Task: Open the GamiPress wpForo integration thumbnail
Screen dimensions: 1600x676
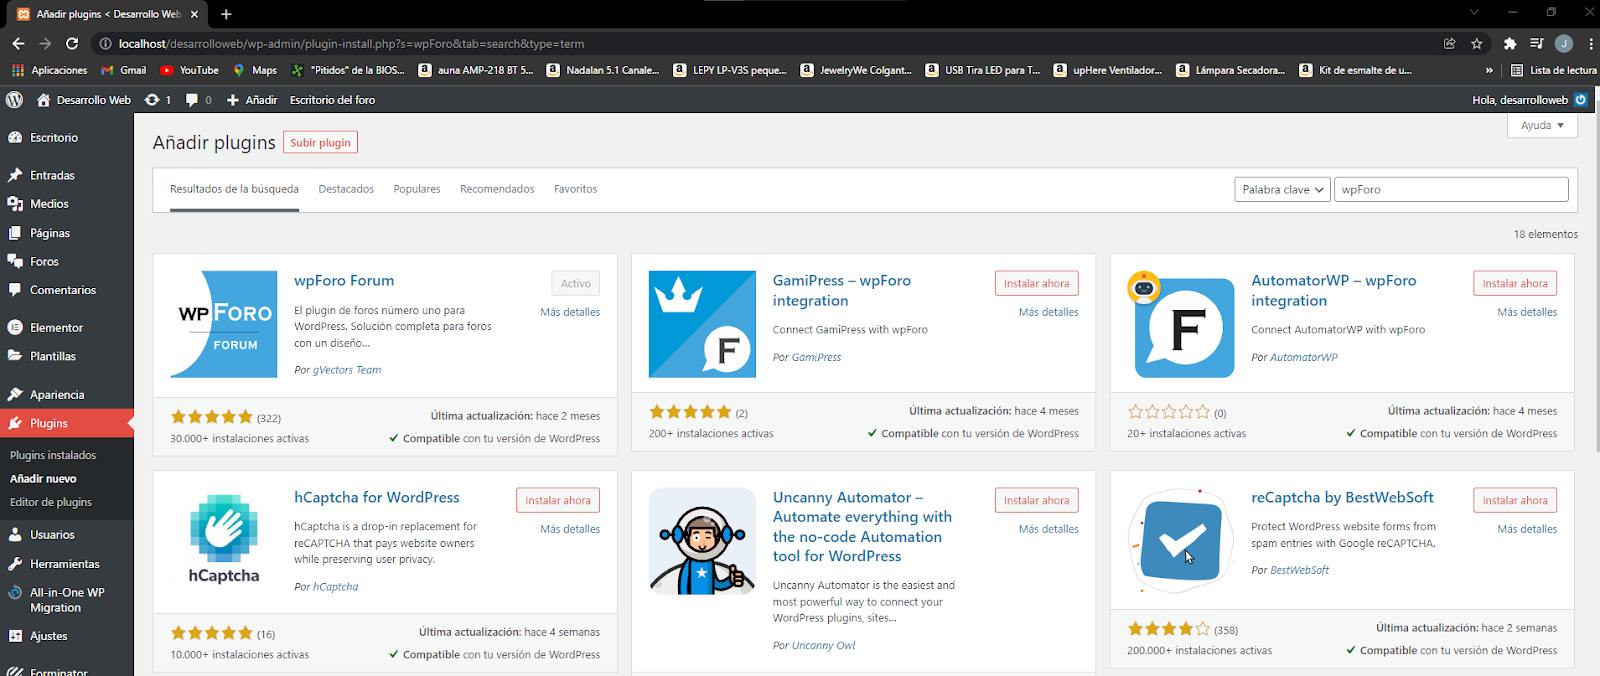Action: pos(702,324)
